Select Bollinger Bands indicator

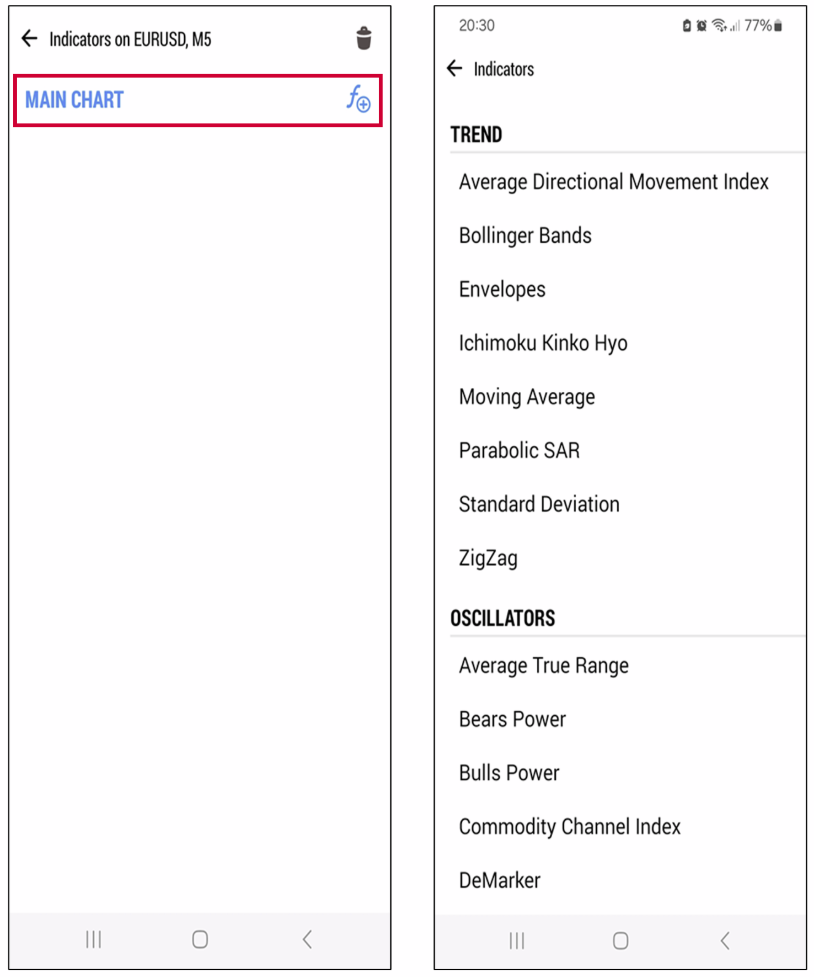(x=525, y=236)
